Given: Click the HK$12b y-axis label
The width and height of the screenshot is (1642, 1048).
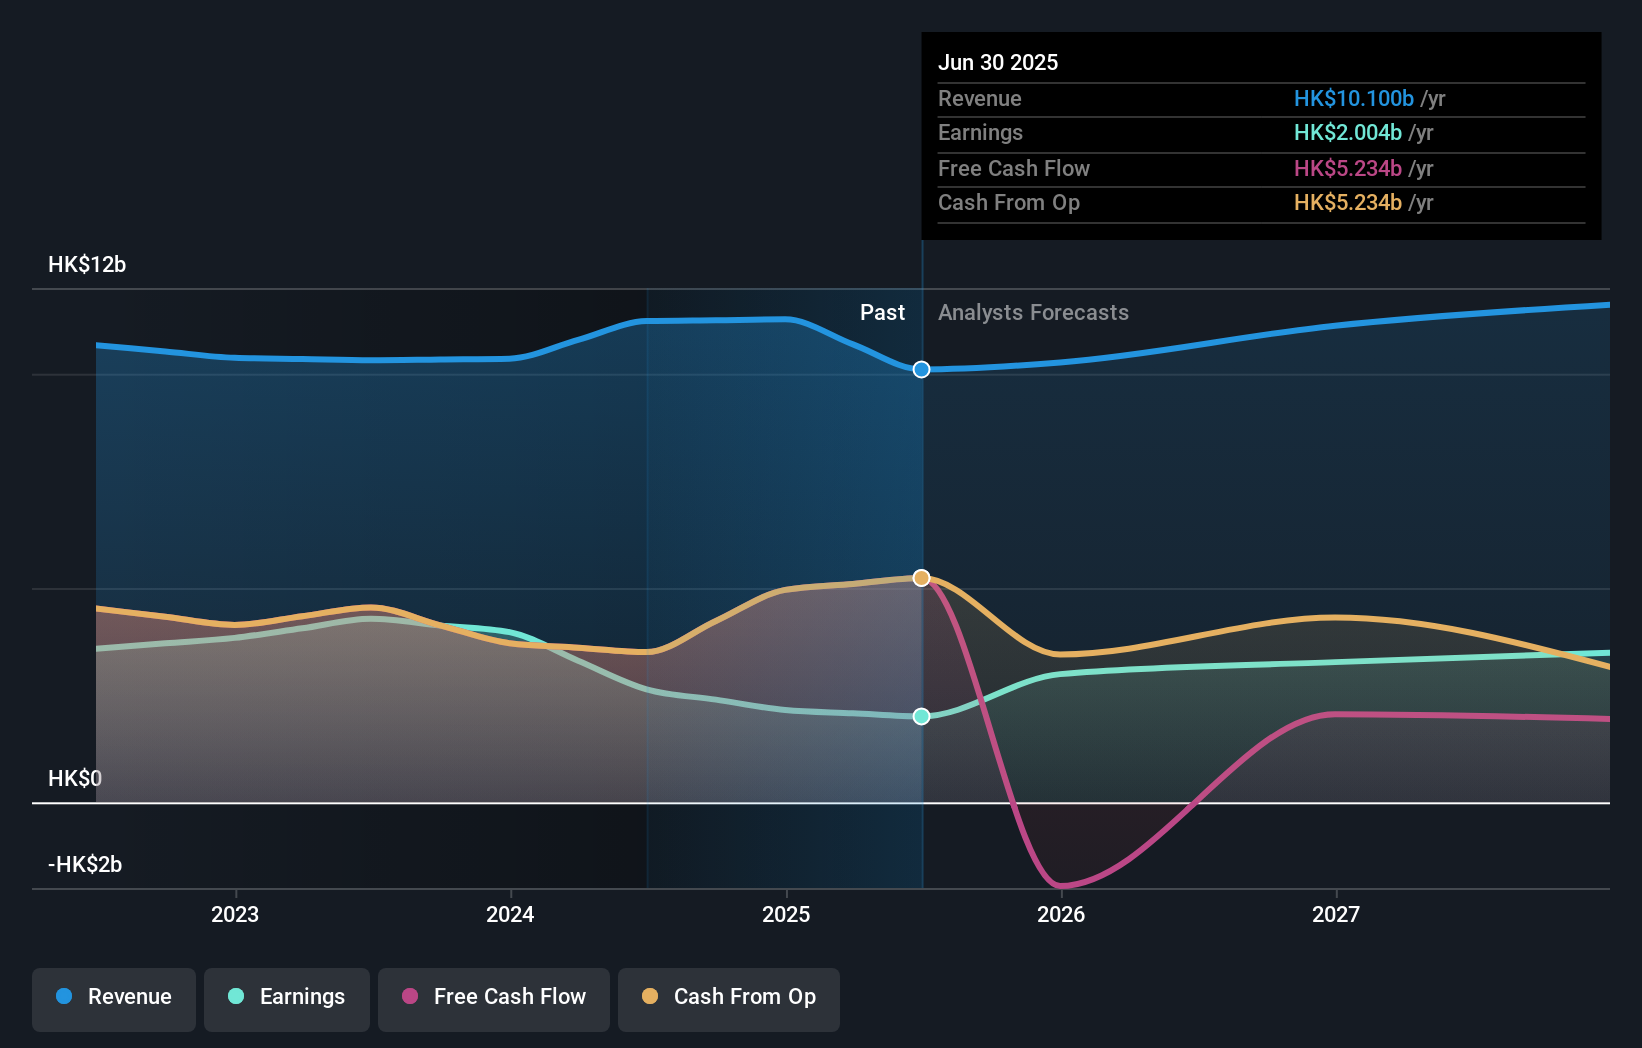Looking at the screenshot, I should pos(87,265).
